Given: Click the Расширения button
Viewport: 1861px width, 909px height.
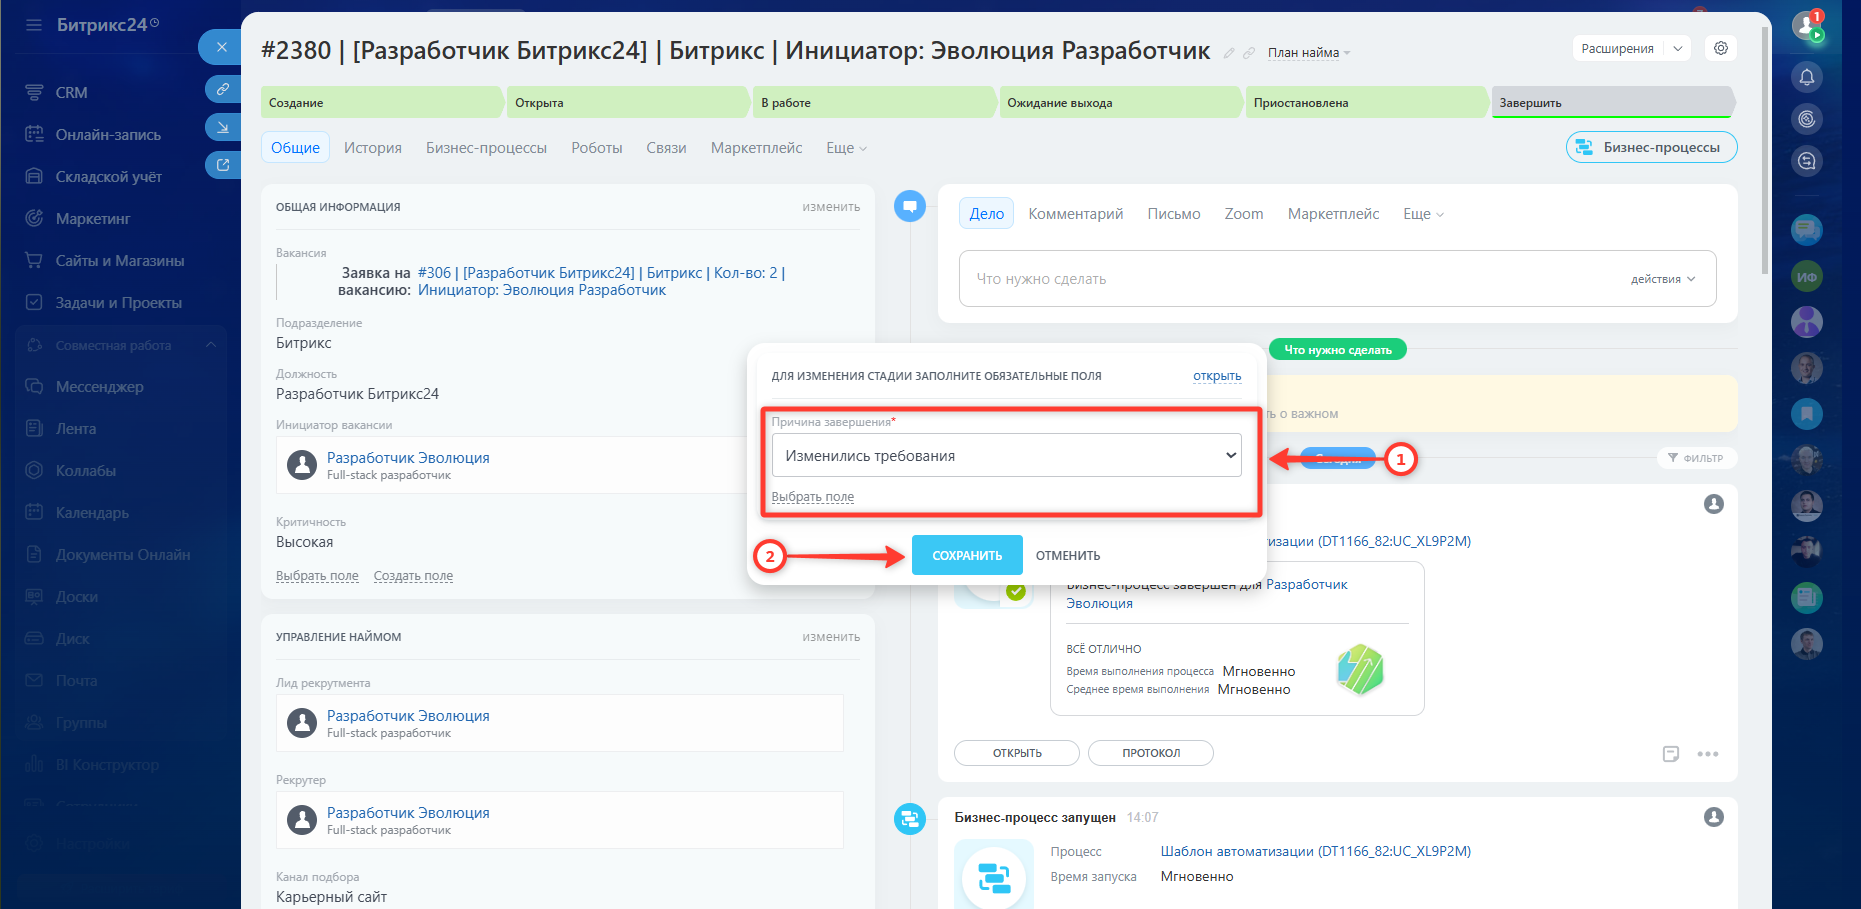Looking at the screenshot, I should coord(1617,48).
